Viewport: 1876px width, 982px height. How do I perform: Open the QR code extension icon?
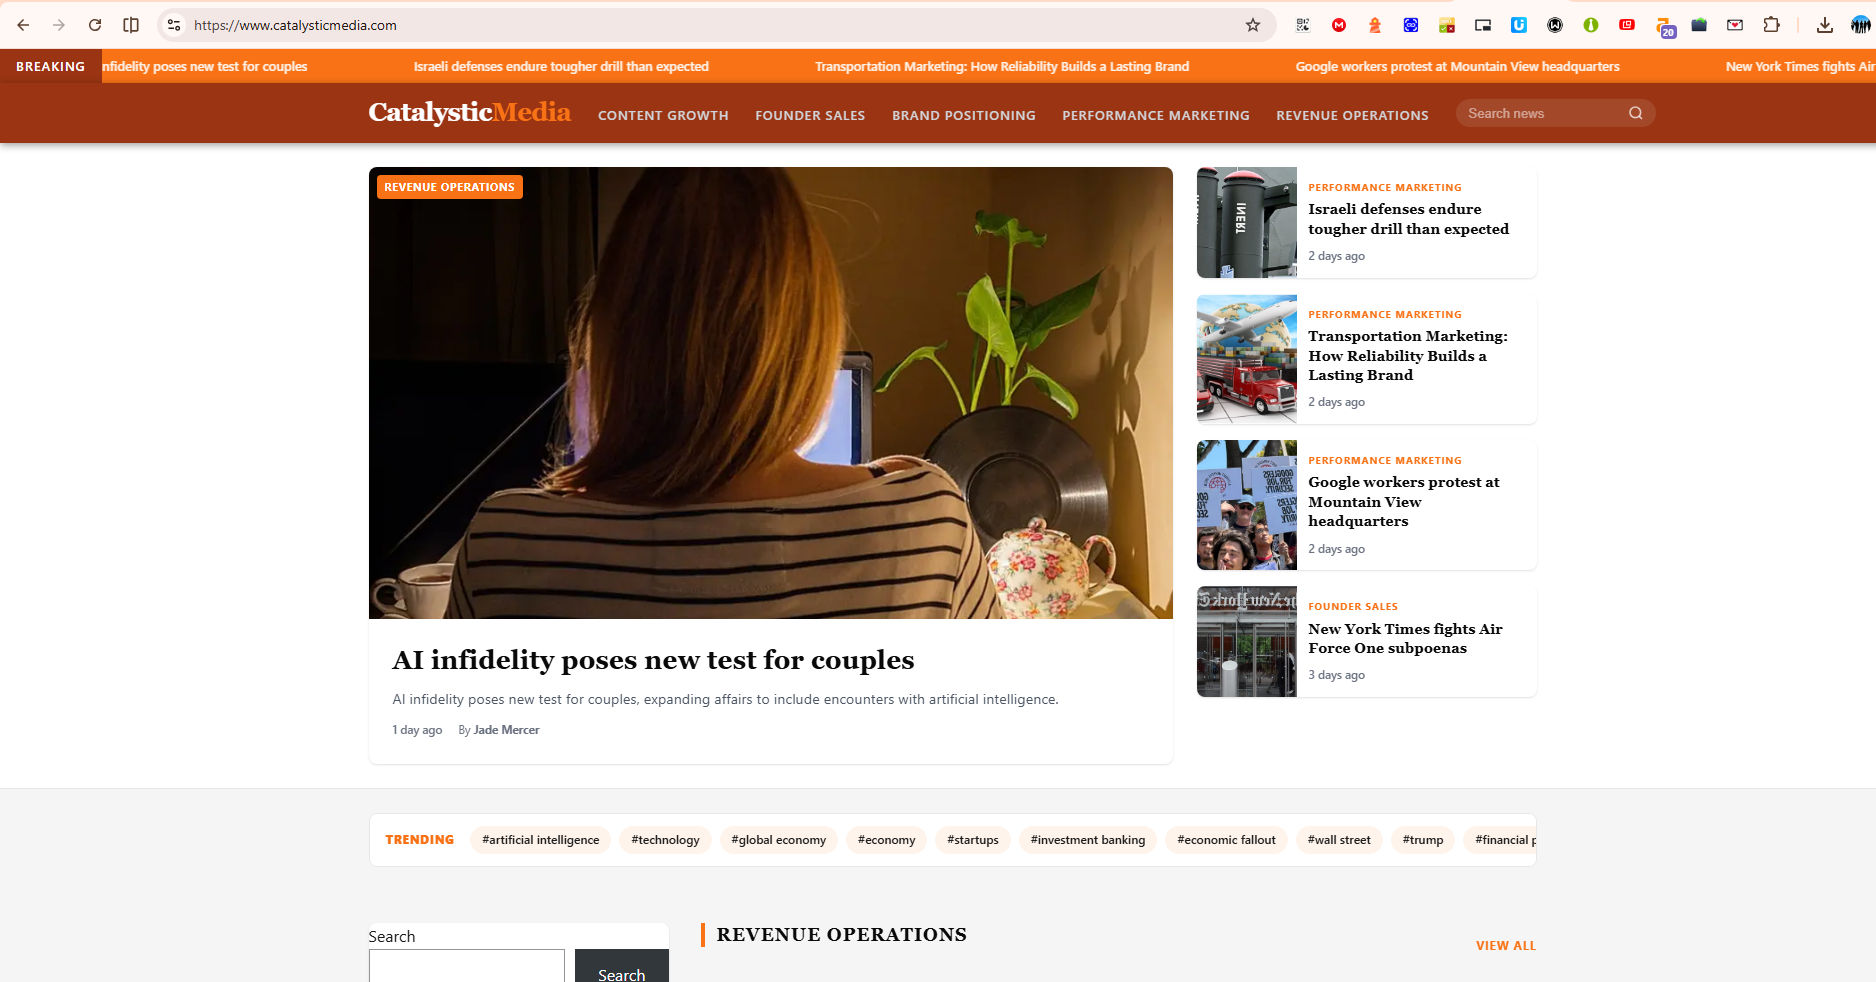coord(1303,25)
